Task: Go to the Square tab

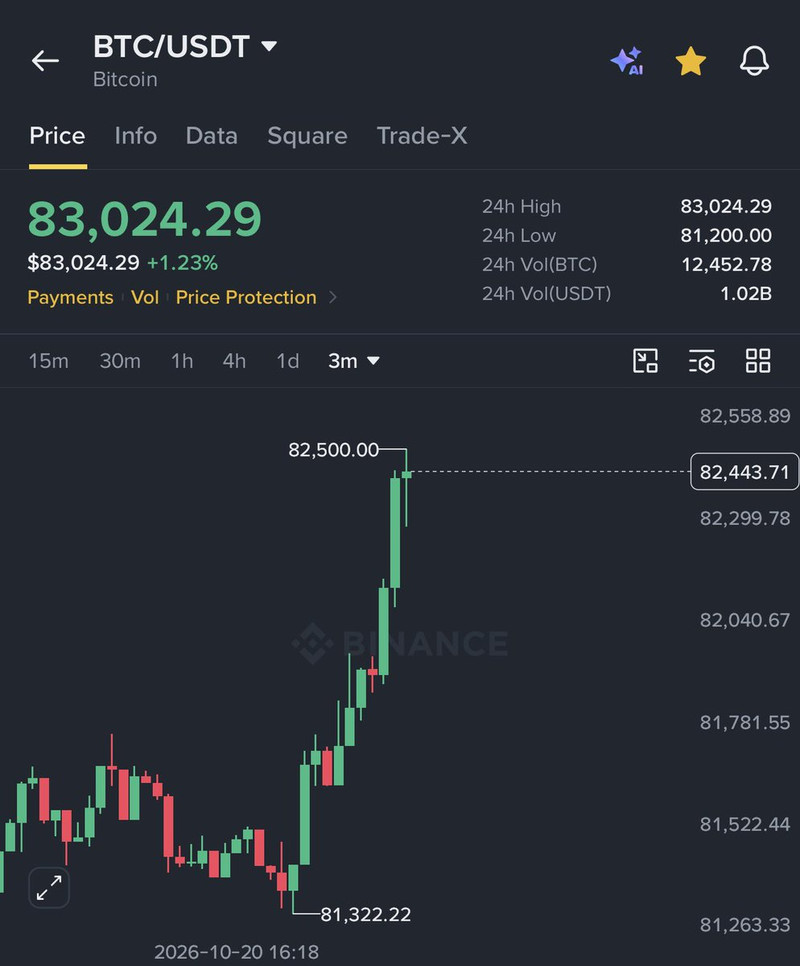Action: click(307, 136)
